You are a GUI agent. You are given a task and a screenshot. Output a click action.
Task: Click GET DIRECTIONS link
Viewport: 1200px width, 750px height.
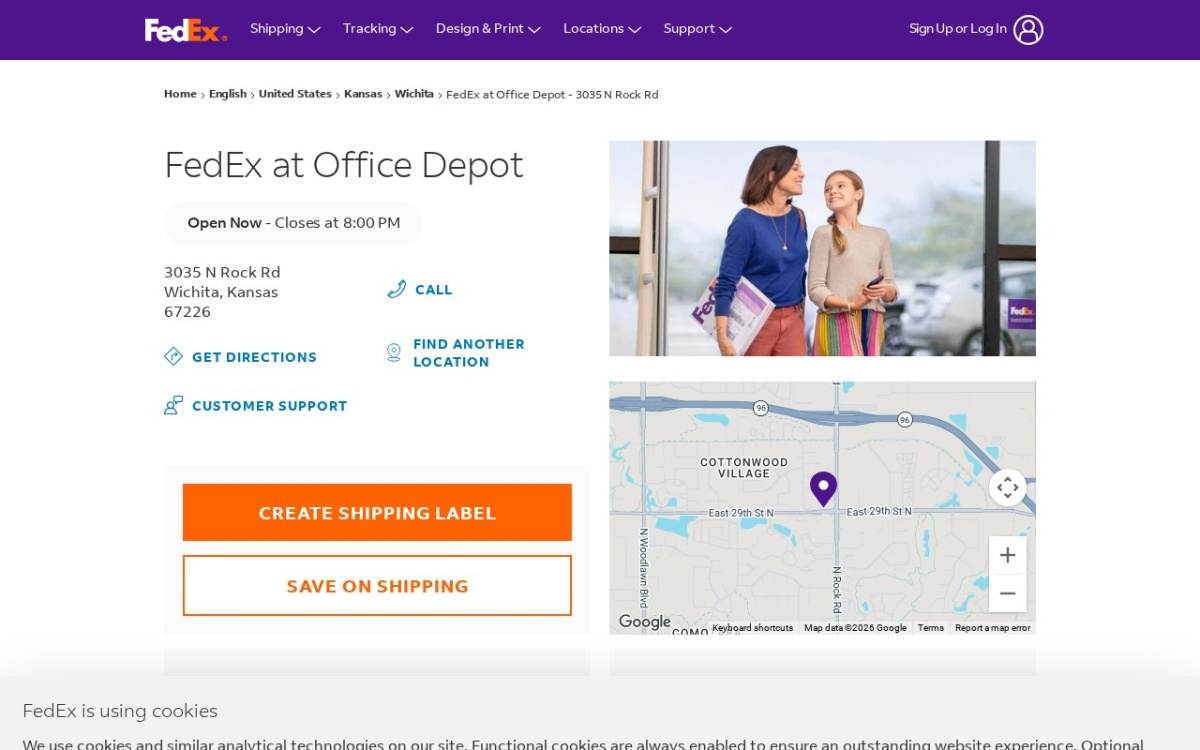254,357
